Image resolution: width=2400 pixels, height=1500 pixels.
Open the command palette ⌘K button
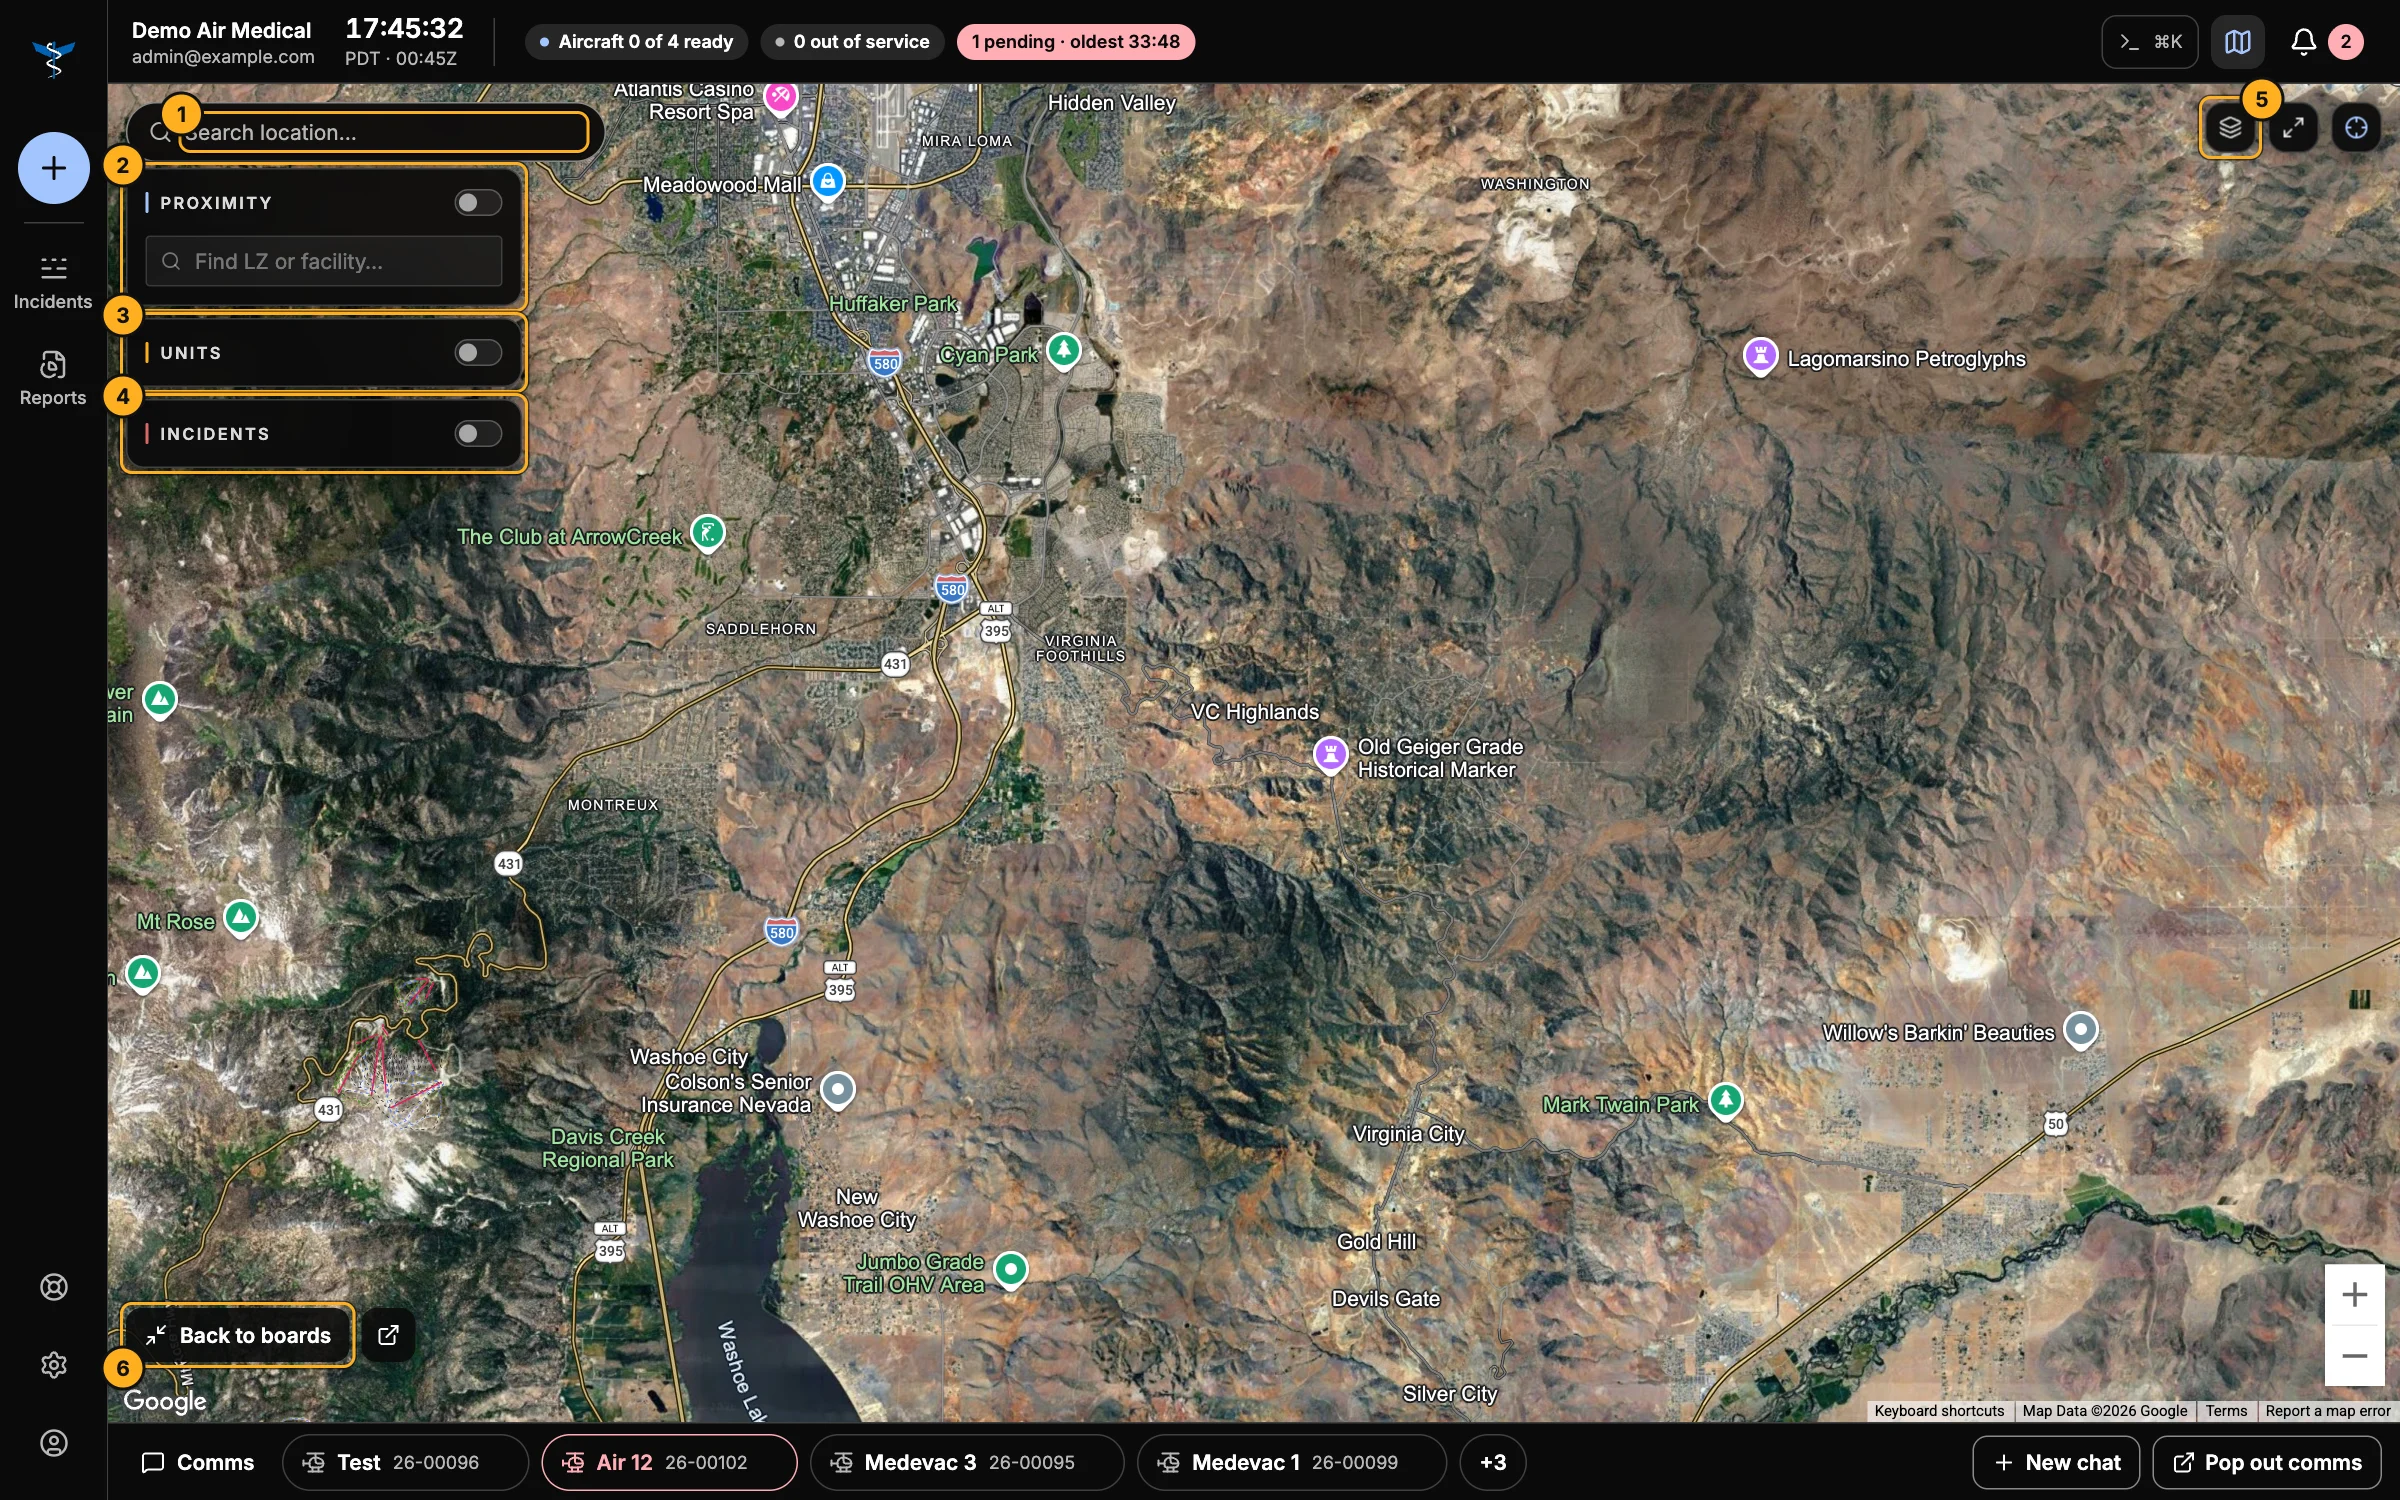[x=2149, y=42]
